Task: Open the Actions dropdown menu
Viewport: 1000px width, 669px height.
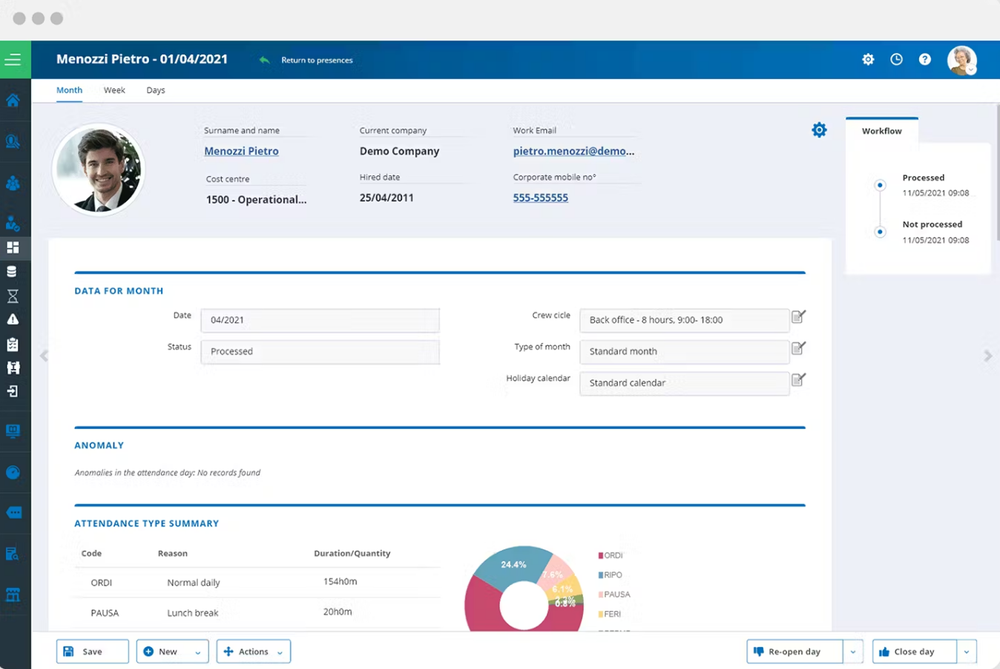Action: click(x=253, y=652)
